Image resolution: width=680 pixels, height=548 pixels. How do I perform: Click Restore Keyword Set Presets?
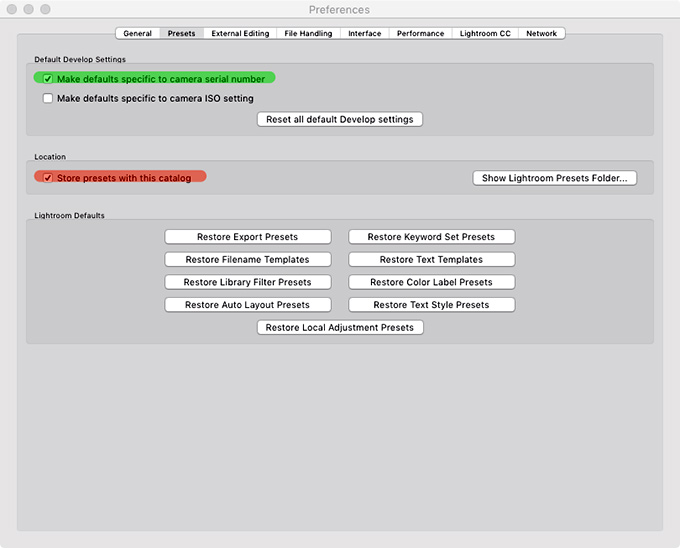[x=432, y=237]
